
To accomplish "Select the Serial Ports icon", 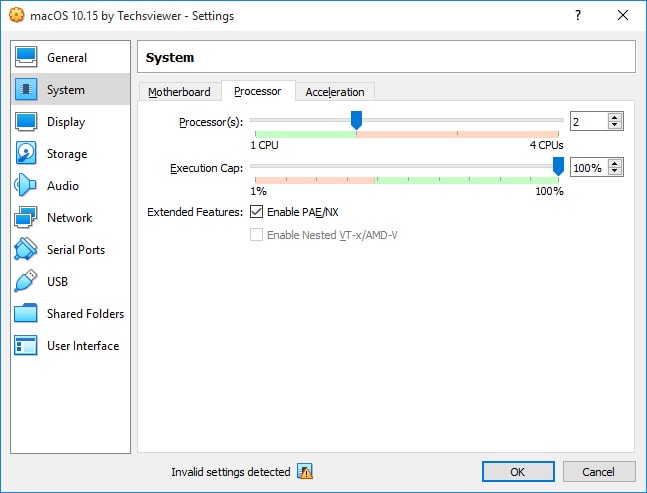I will tap(27, 250).
